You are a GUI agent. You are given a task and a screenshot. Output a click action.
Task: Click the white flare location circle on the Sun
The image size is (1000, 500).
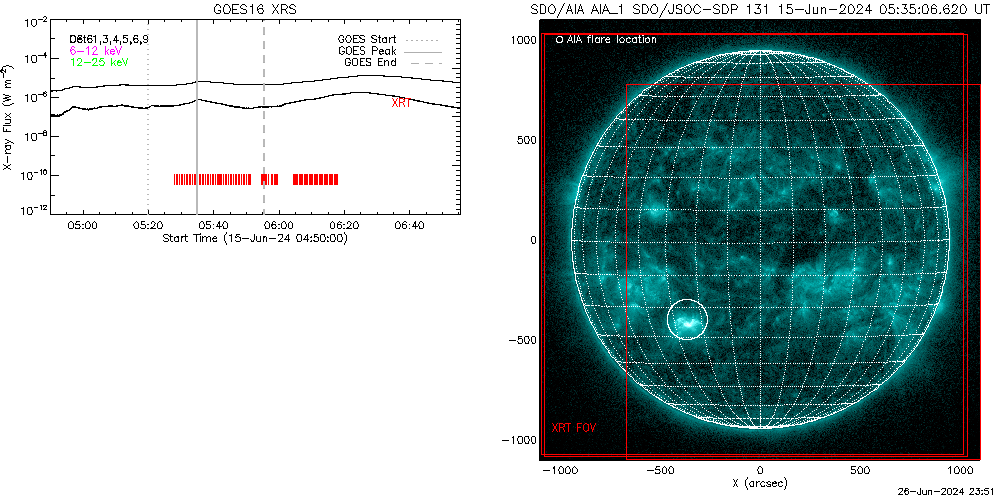click(688, 319)
